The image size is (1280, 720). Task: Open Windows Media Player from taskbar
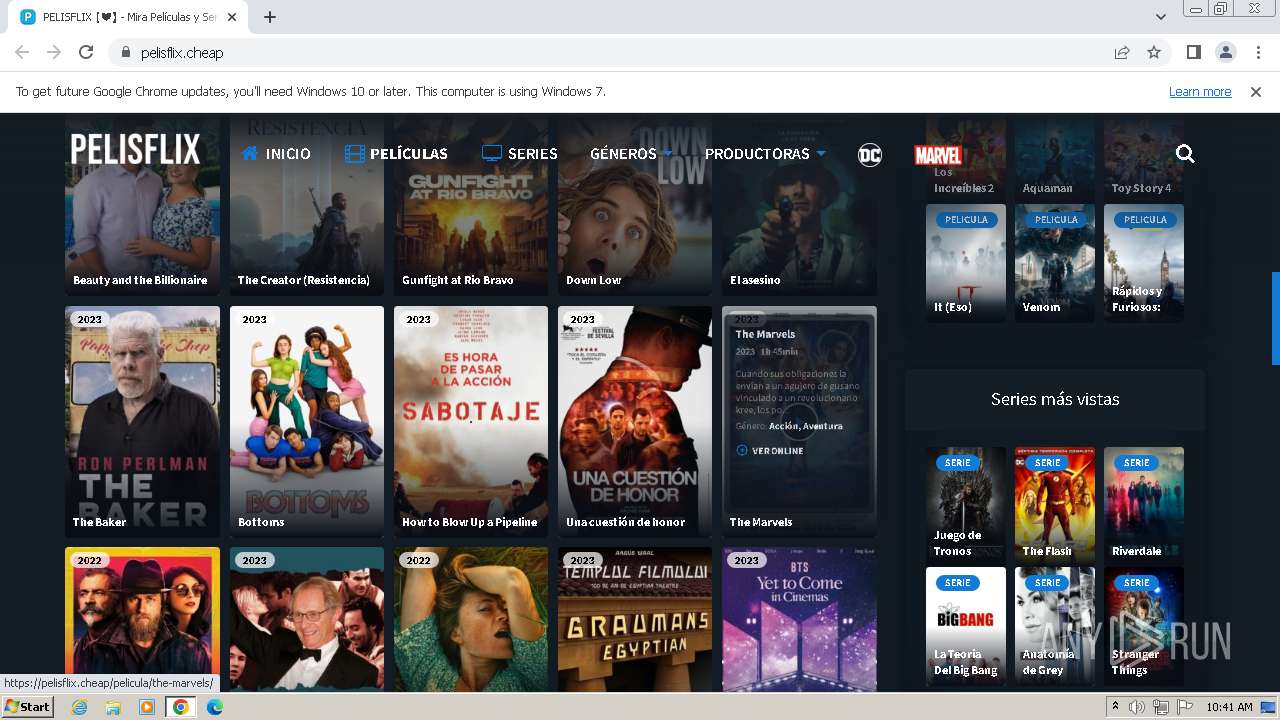click(x=147, y=707)
